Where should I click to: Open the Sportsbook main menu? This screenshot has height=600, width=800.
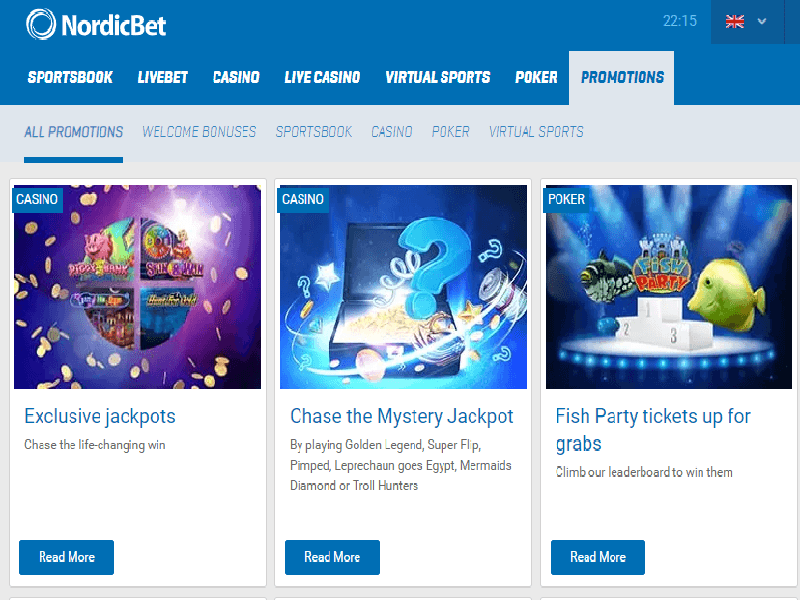point(70,77)
